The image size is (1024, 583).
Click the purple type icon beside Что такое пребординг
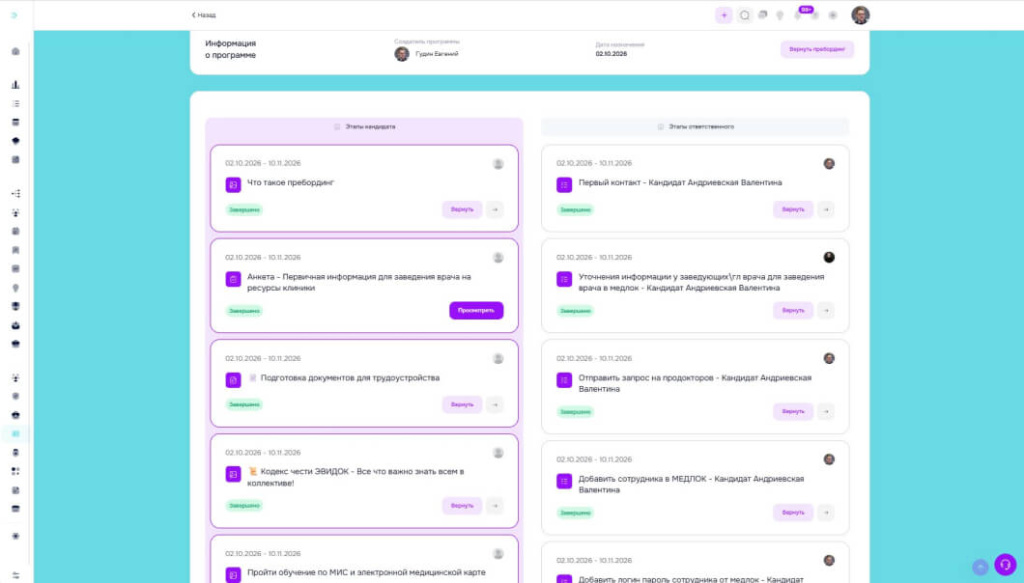tap(233, 185)
